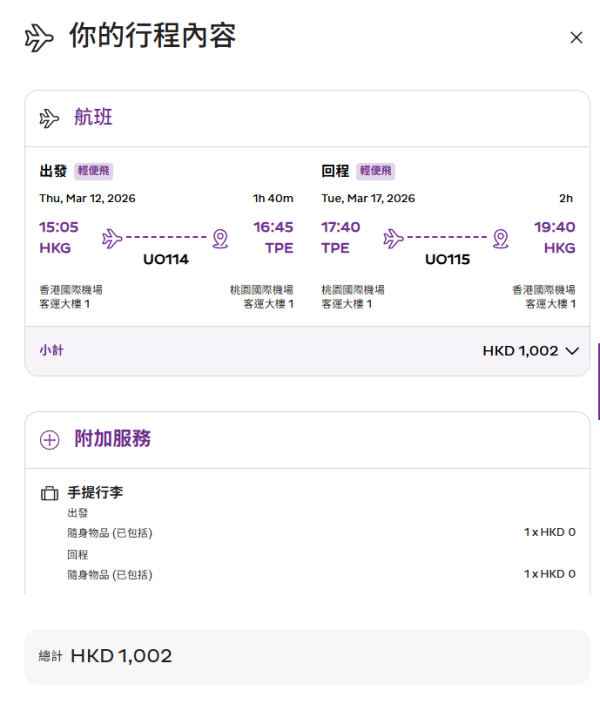Click the 1h 40m duration text
Image resolution: width=600 pixels, height=711 pixels.
coord(273,199)
